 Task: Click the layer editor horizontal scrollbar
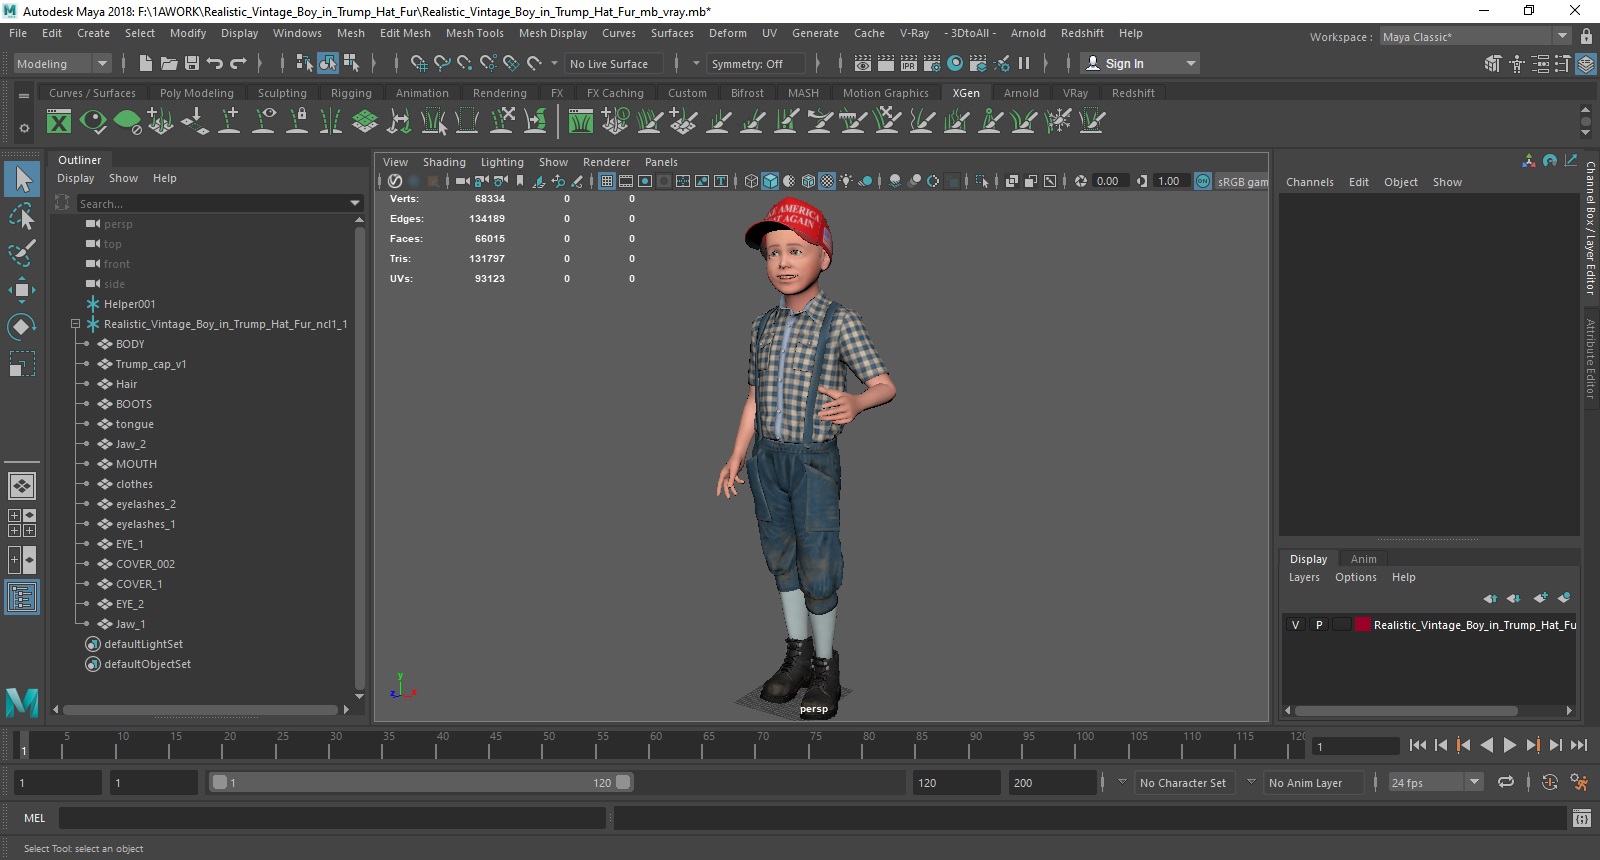point(1405,711)
